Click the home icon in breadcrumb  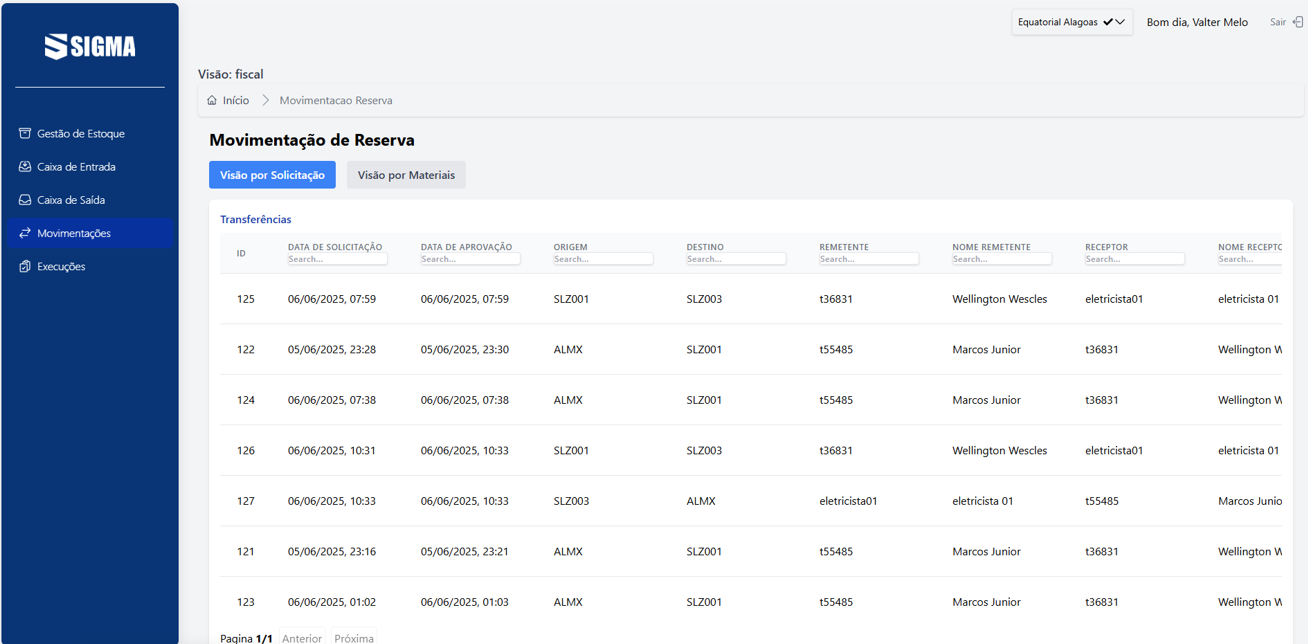[212, 100]
